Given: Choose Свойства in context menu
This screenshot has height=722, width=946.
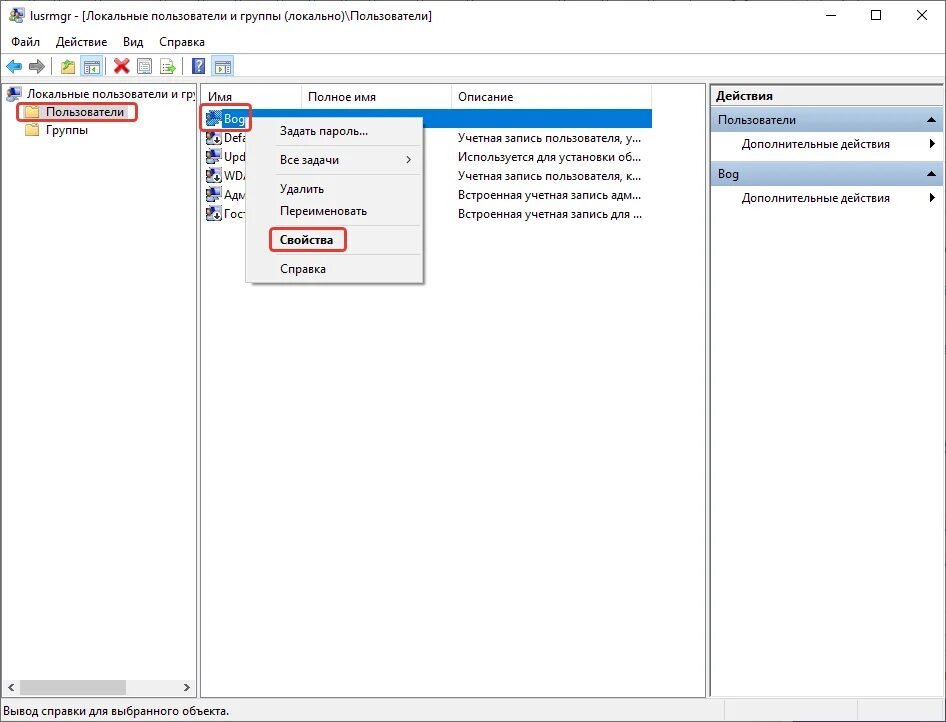Looking at the screenshot, I should tap(335, 240).
